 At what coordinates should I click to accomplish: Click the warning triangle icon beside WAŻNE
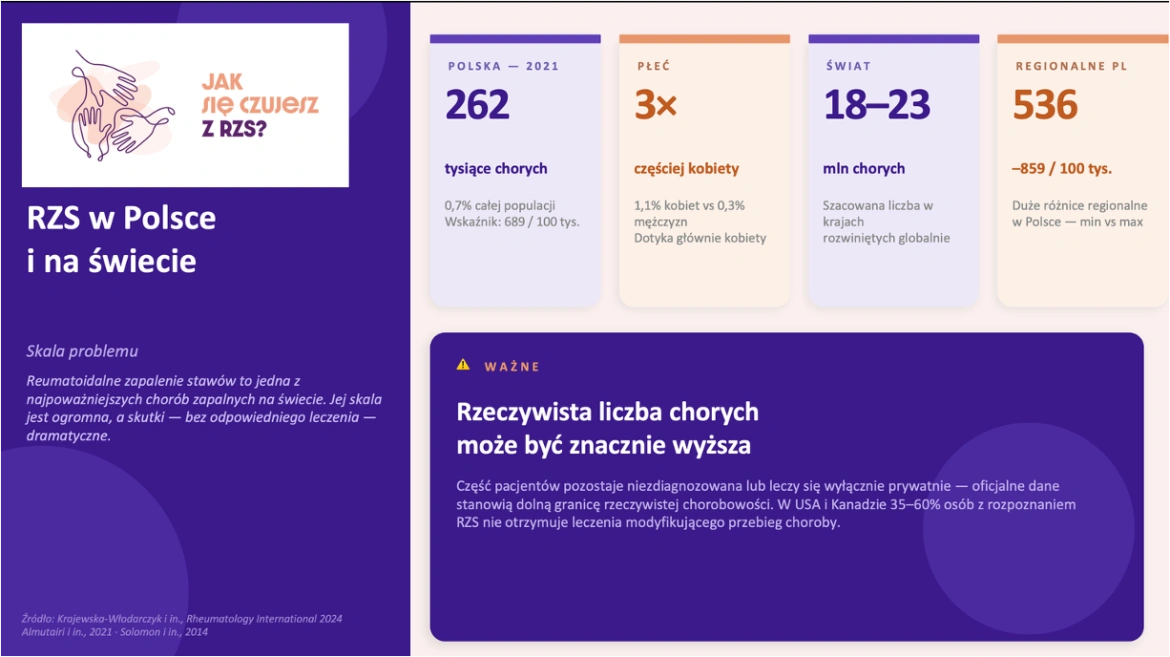pos(463,365)
